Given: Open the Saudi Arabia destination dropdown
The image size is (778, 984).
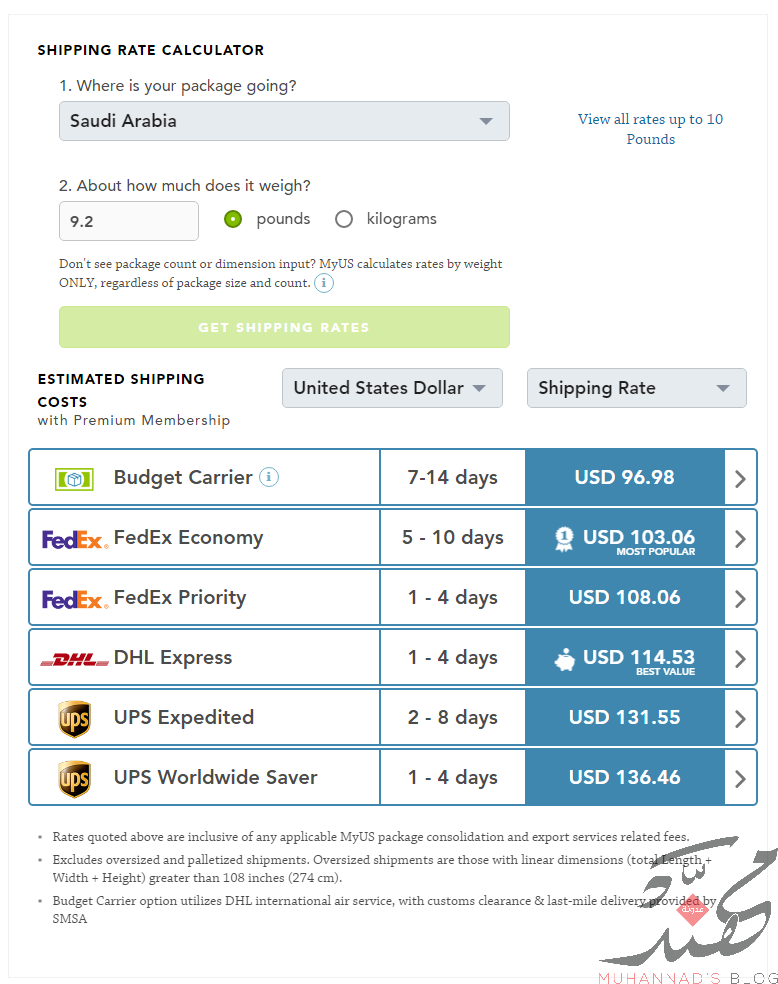Looking at the screenshot, I should (x=284, y=121).
